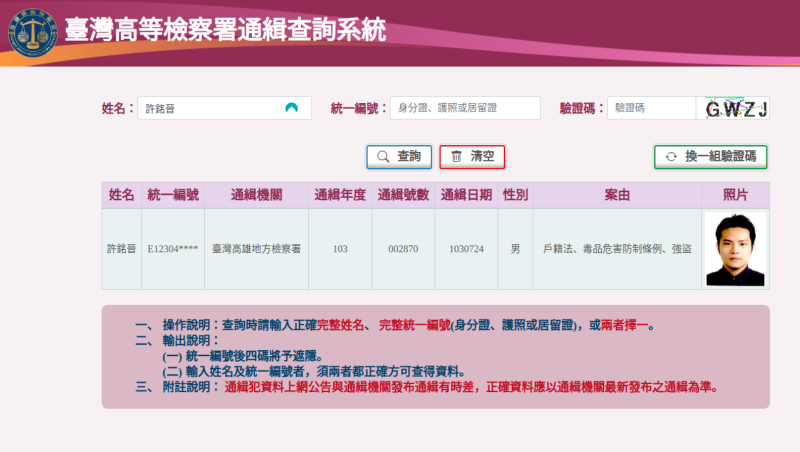Viewport: 800px width, 452px height.
Task: Focus the 姓名 name input field
Action: coord(210,108)
